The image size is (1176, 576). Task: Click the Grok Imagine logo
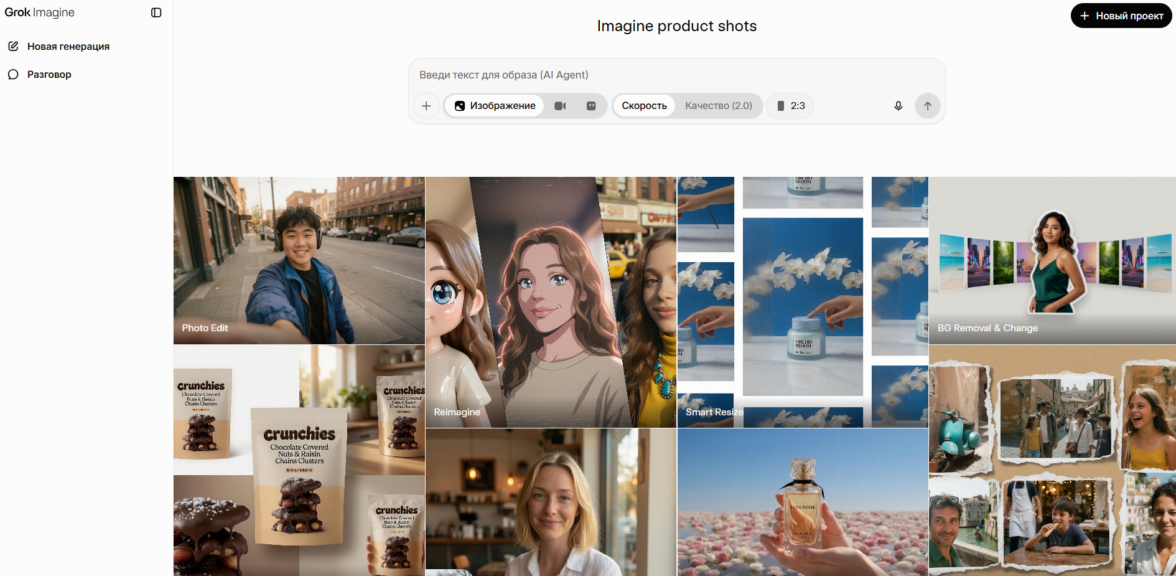(40, 13)
